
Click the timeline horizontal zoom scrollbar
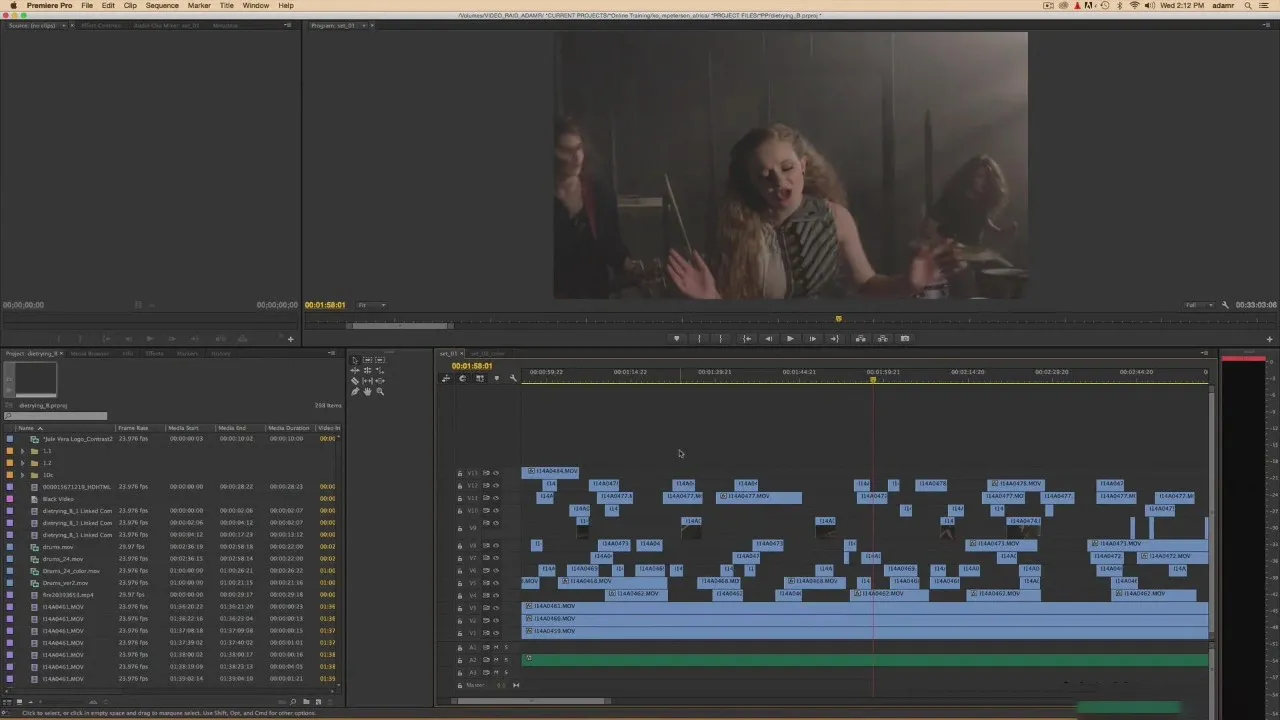click(x=533, y=701)
